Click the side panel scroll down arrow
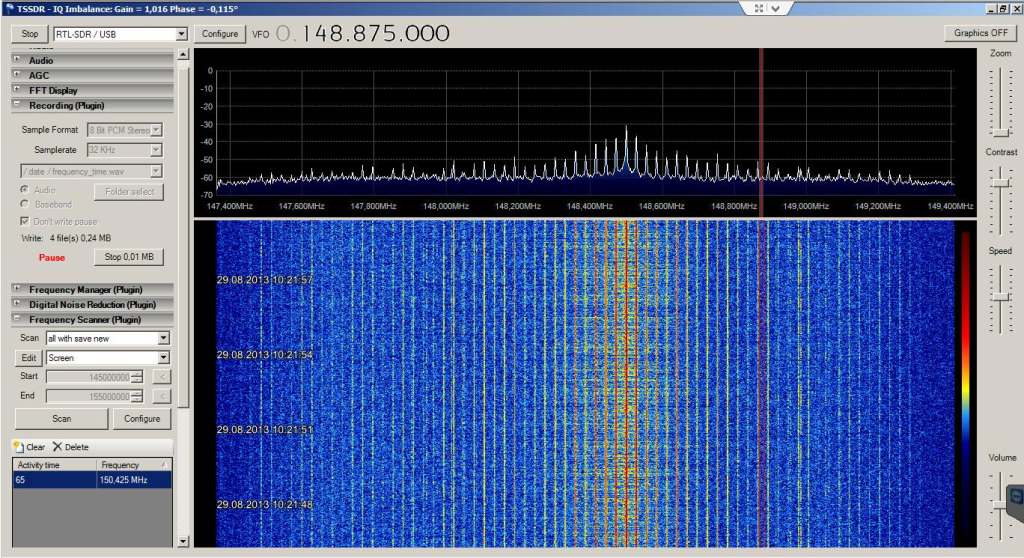This screenshot has height=558, width=1024. 183,541
